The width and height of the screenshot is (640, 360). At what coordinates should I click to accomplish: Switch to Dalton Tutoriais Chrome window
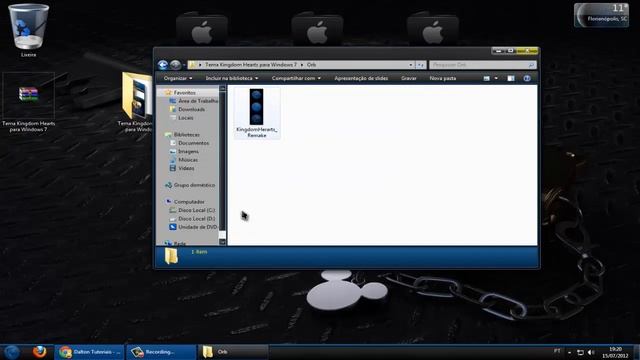[x=90, y=352]
